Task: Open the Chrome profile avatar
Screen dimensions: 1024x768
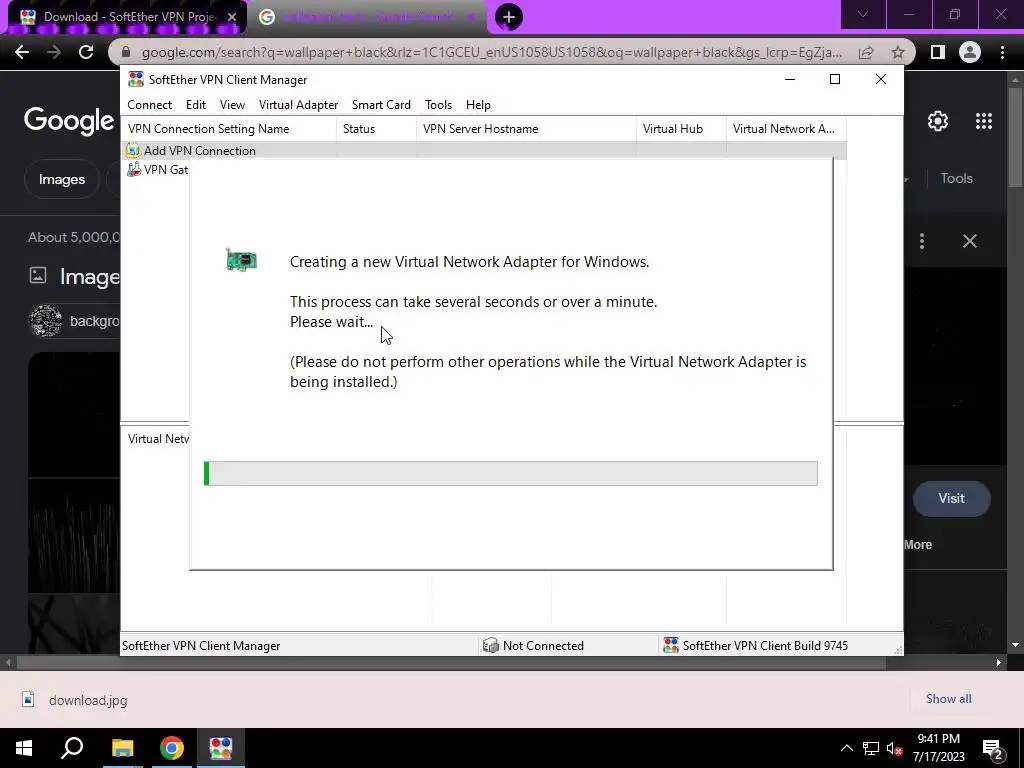Action: [970, 52]
